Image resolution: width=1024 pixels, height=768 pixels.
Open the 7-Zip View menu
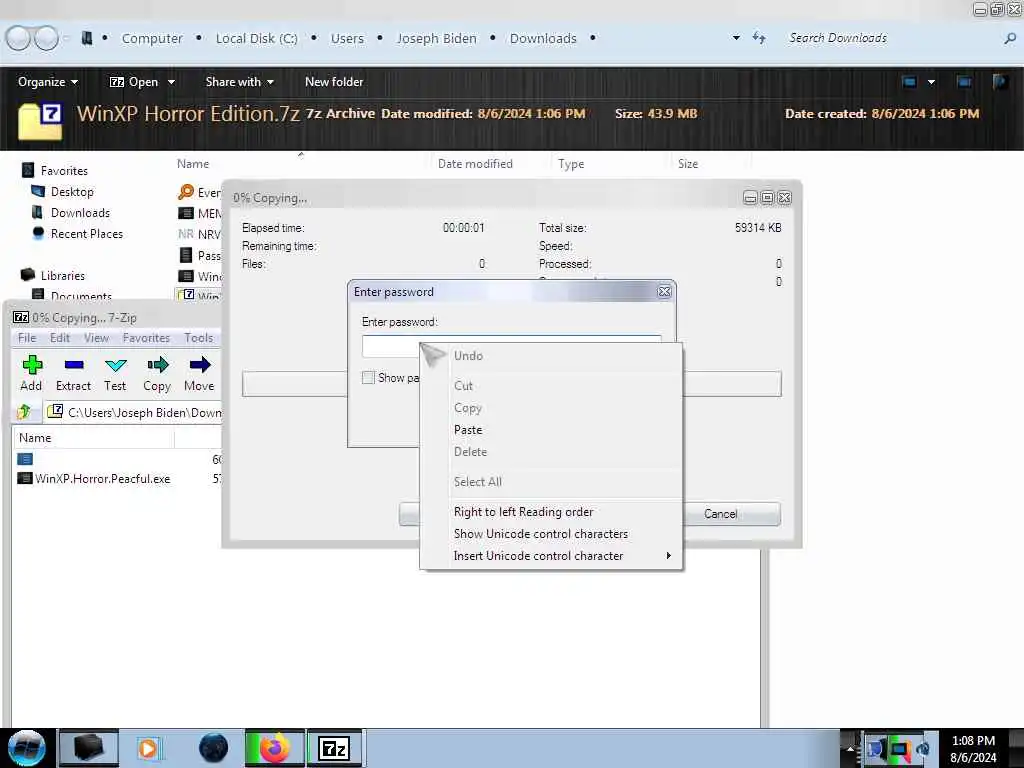96,338
